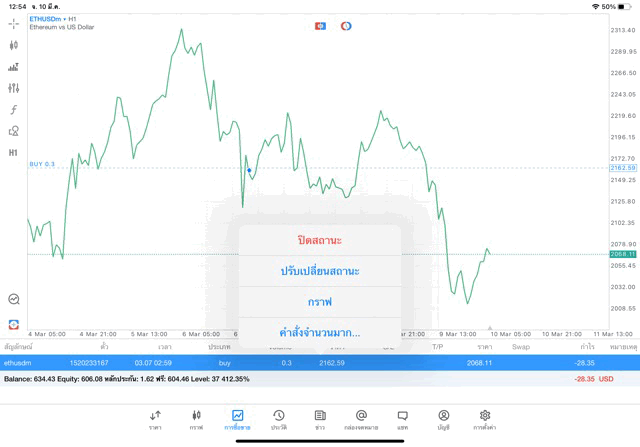The image size is (640, 447).
Task: Tap the กำไร (profit) column header
Action: tap(573, 346)
